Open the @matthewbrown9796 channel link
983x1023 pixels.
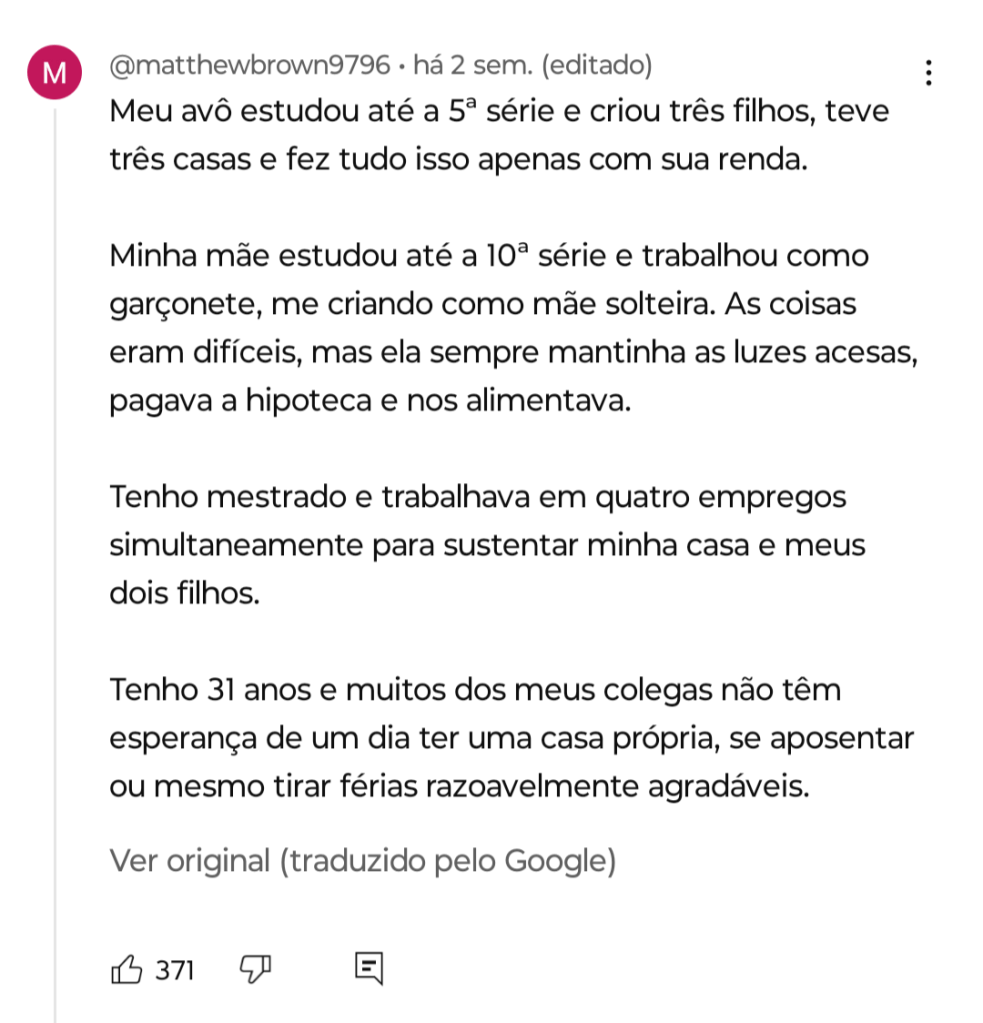click(249, 66)
